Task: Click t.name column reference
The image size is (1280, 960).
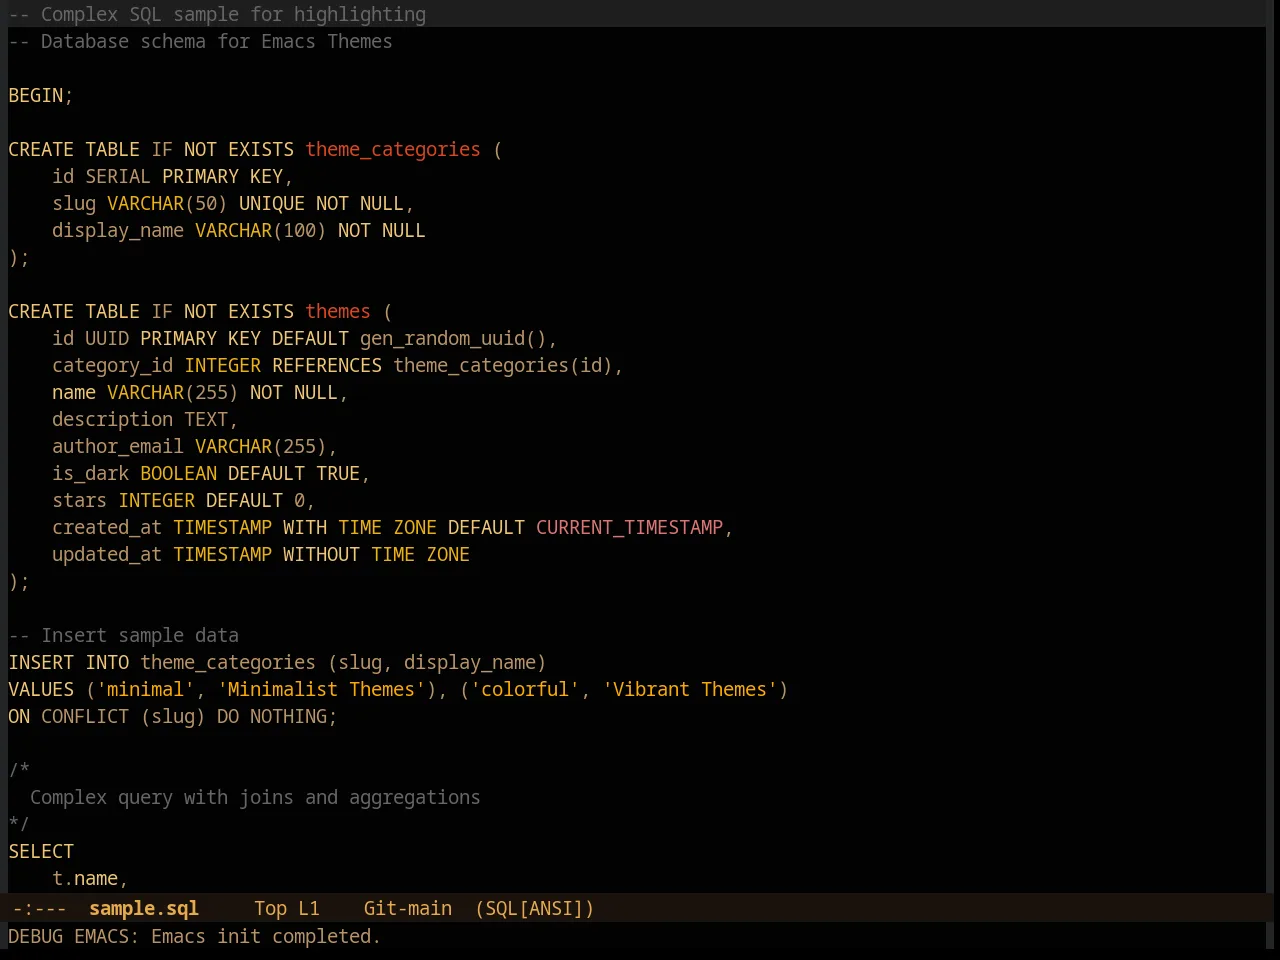Action: click(x=85, y=878)
